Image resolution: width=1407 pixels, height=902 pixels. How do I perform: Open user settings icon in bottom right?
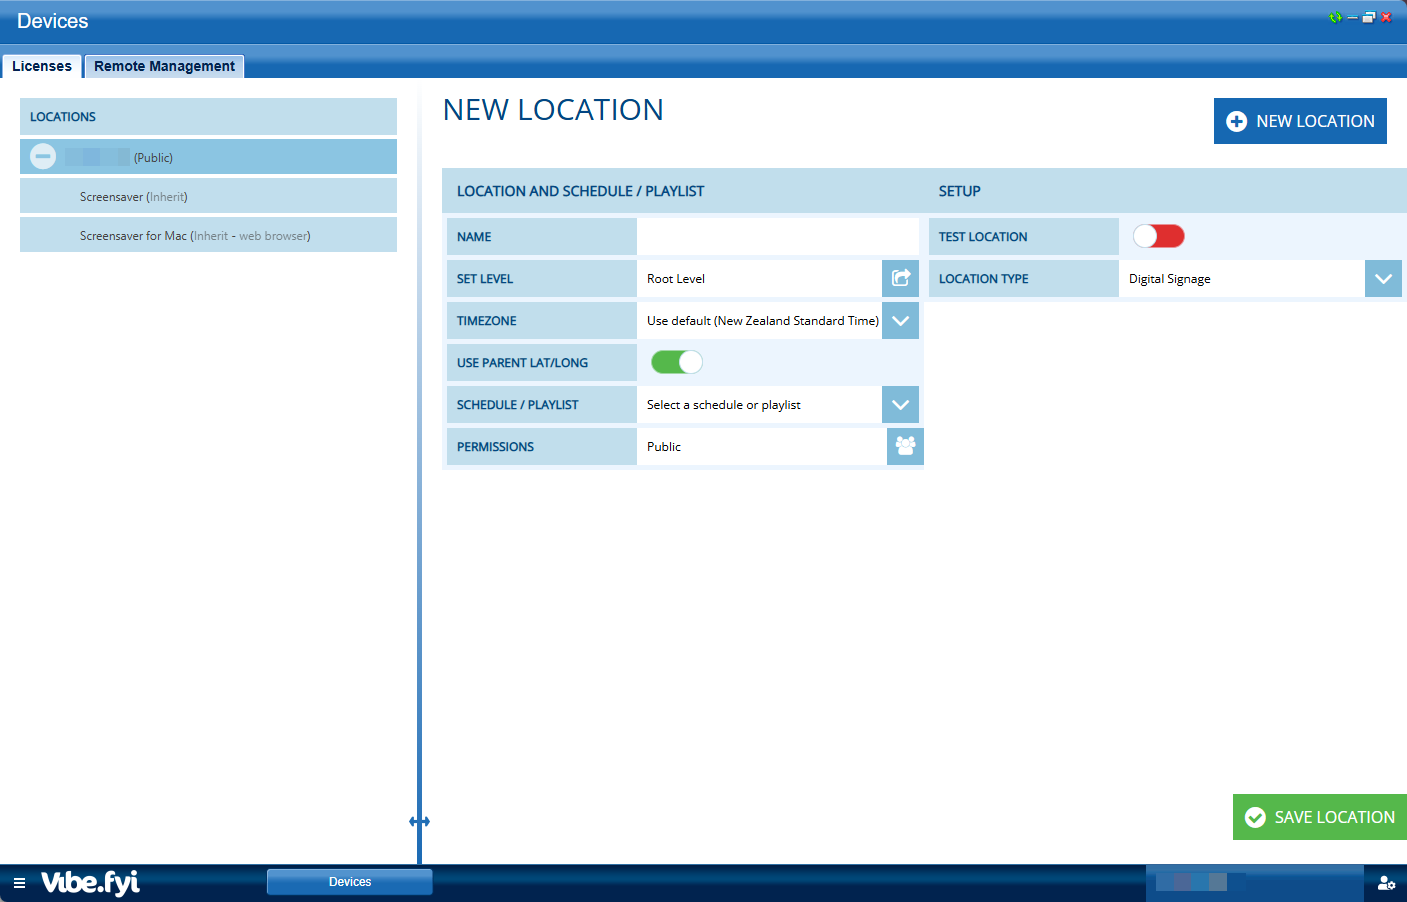[x=1386, y=883]
